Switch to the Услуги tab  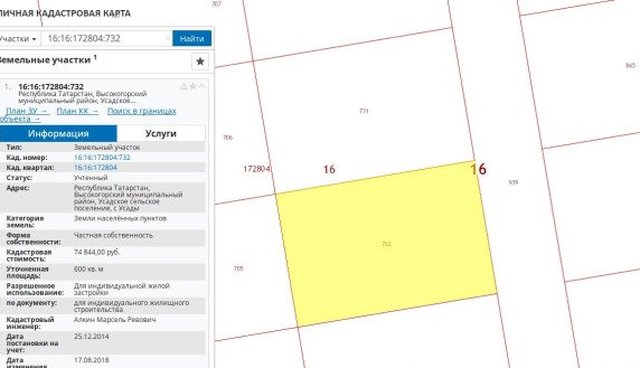point(161,133)
